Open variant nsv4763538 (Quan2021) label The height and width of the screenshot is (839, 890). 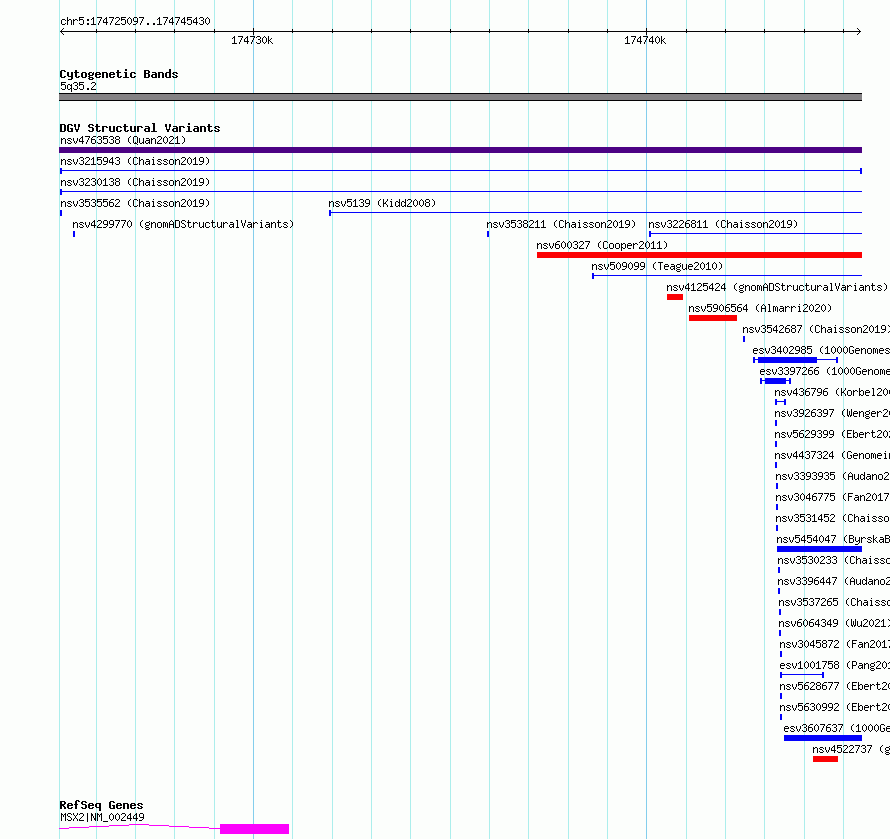123,140
